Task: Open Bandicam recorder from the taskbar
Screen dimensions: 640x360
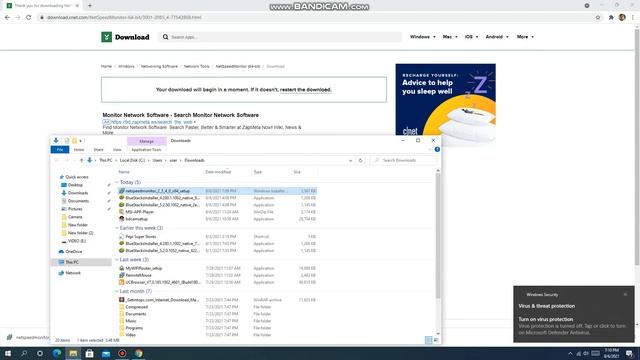Action: pos(122,353)
